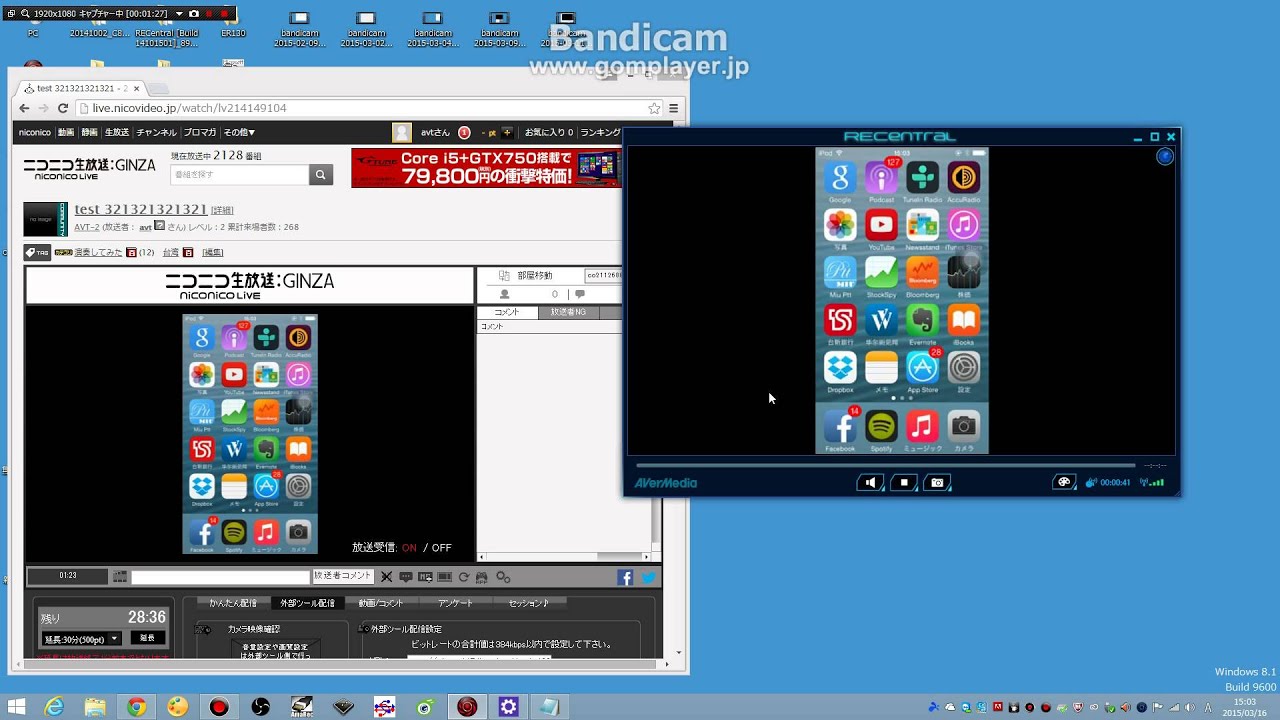
Task: Open the ブロマガ menu item
Action: click(200, 132)
